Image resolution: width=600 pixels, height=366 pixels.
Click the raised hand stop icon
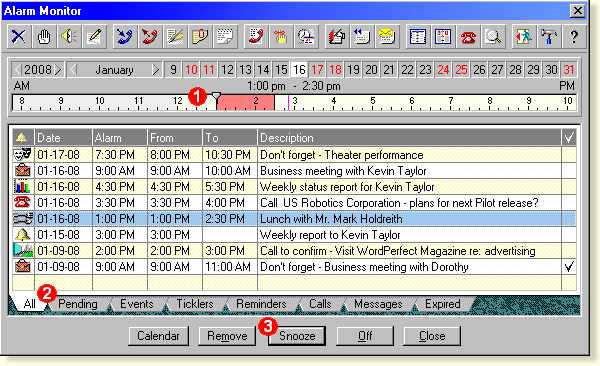click(x=44, y=37)
